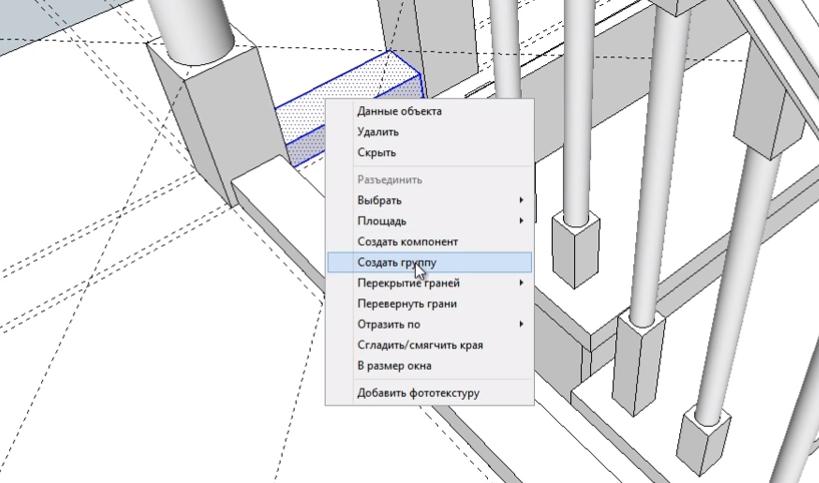Screen dimensions: 819x483
Task: Open Данные объекта from context menu
Action: click(x=429, y=111)
